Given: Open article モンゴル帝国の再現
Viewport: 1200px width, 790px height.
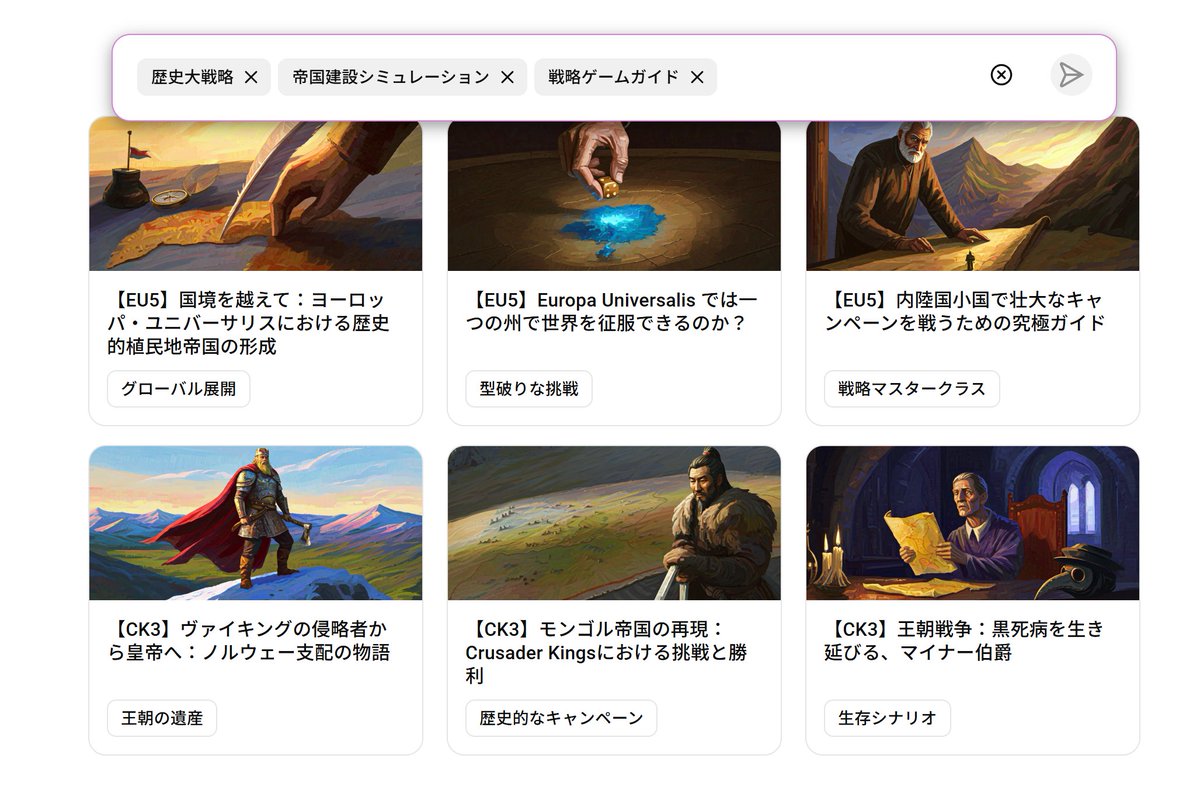Looking at the screenshot, I should [608, 652].
